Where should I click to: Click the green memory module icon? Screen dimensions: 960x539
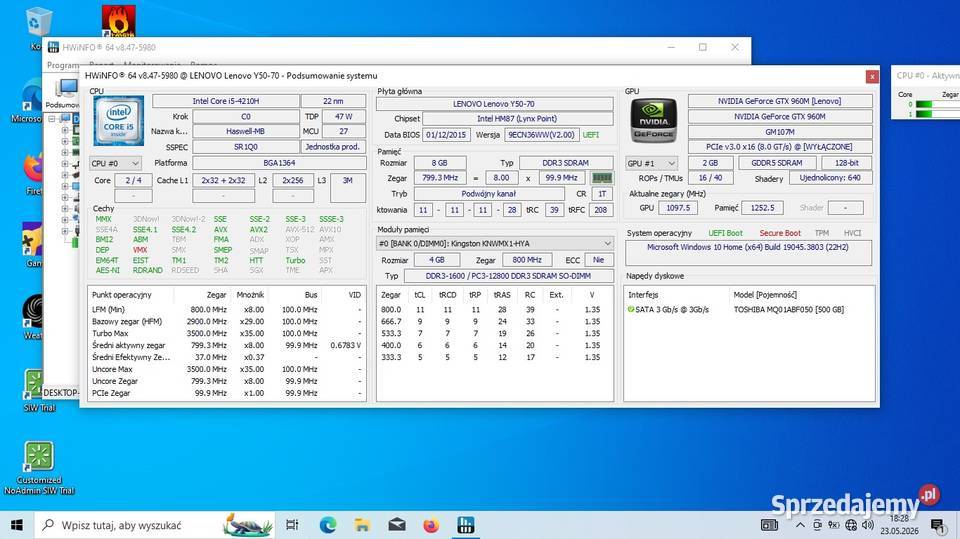tap(602, 178)
